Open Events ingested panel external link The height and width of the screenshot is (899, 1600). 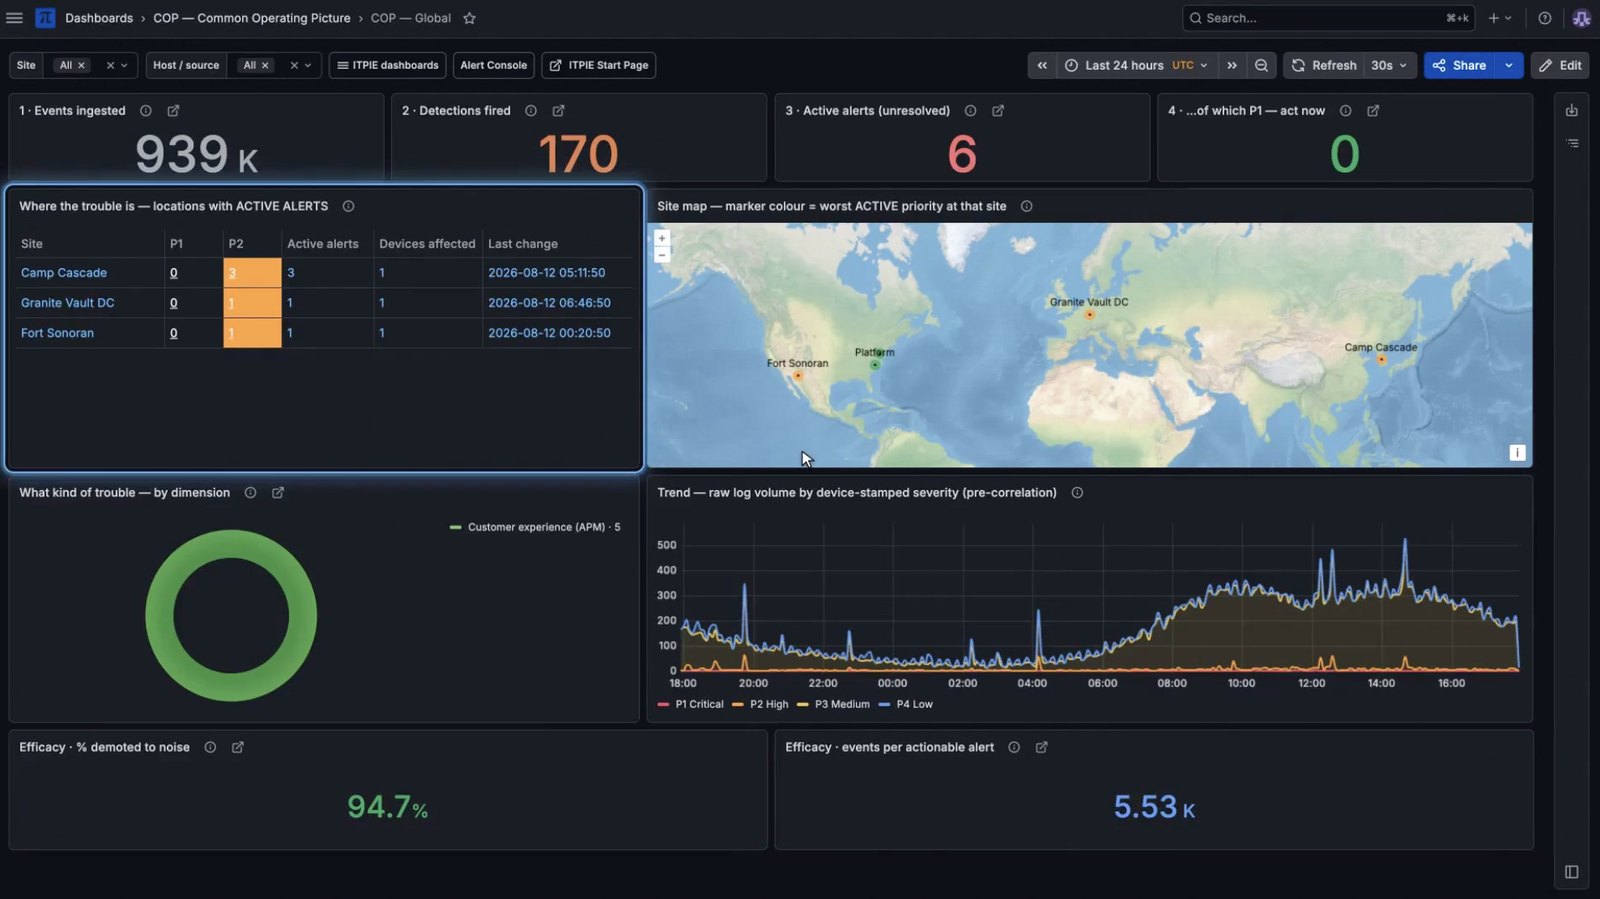pos(173,111)
